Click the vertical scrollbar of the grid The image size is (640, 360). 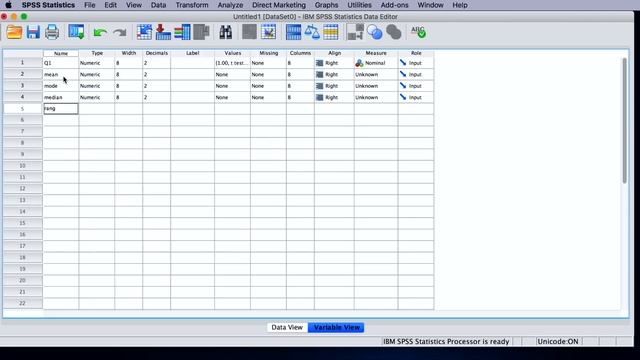tap(624, 120)
